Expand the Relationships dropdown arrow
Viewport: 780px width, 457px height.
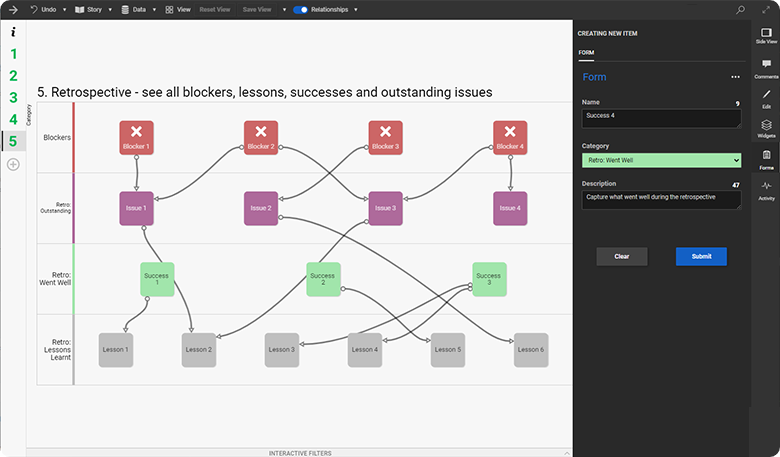coord(355,9)
